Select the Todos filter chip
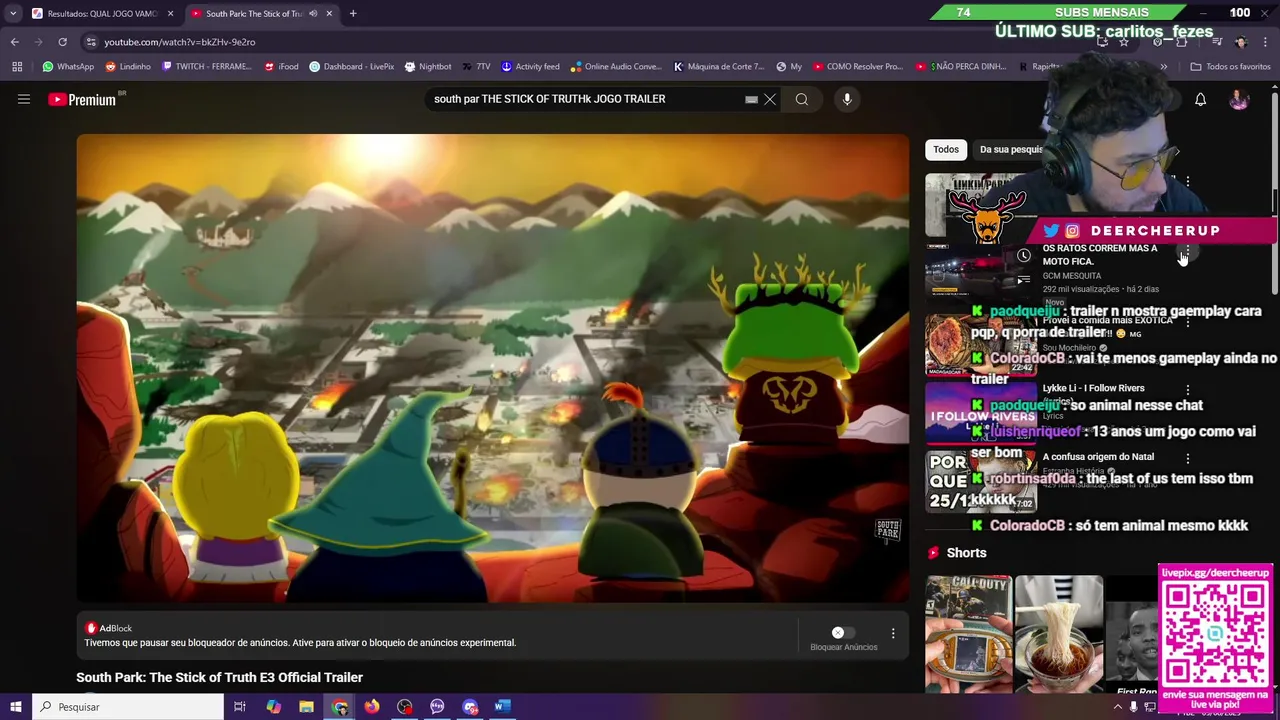 [x=946, y=149]
